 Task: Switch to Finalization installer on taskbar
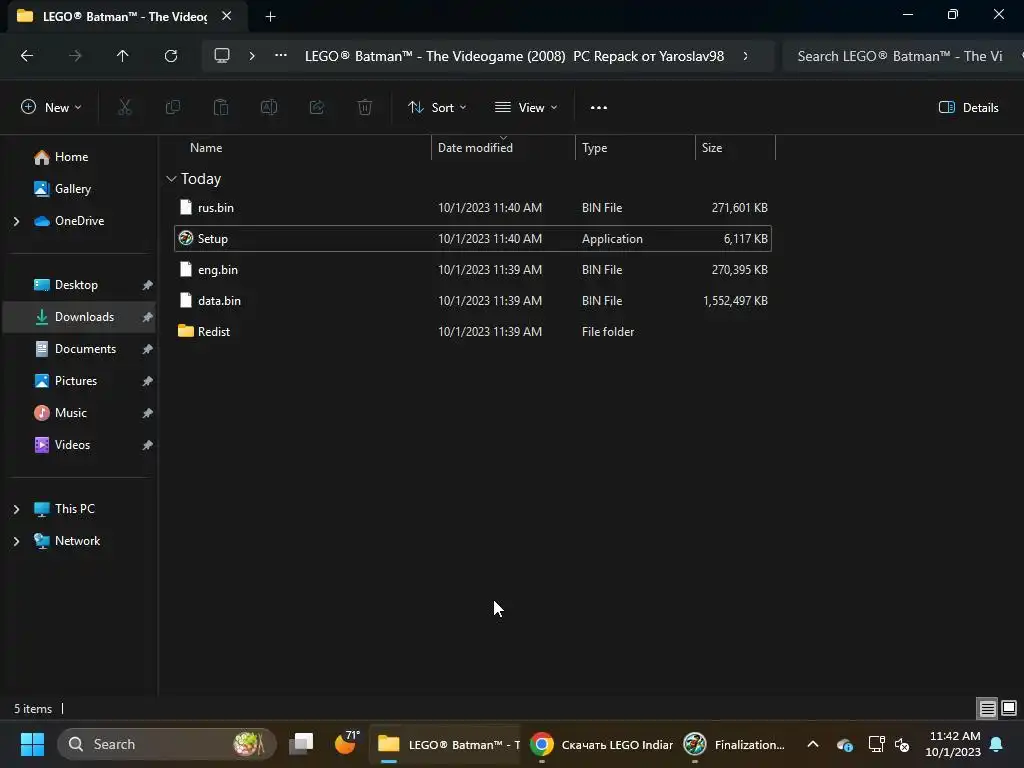coord(734,744)
